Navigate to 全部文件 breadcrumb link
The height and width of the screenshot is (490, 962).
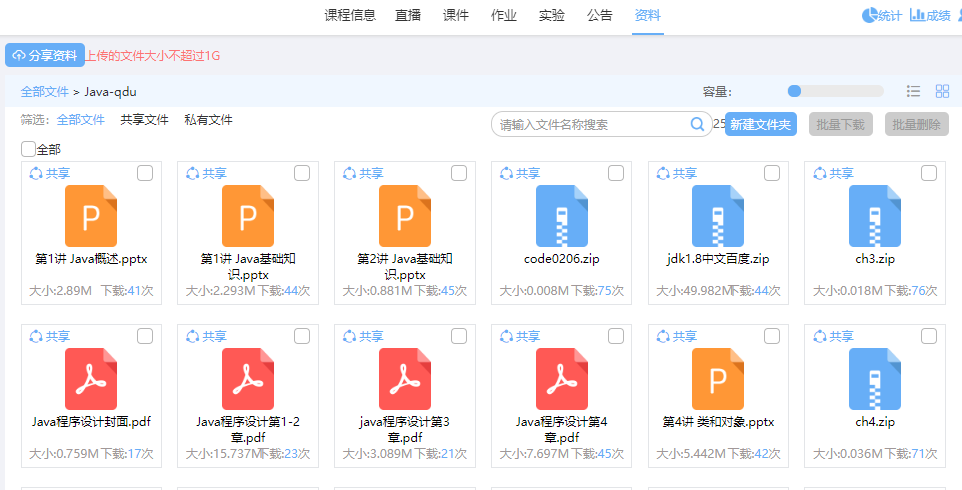coord(44,92)
